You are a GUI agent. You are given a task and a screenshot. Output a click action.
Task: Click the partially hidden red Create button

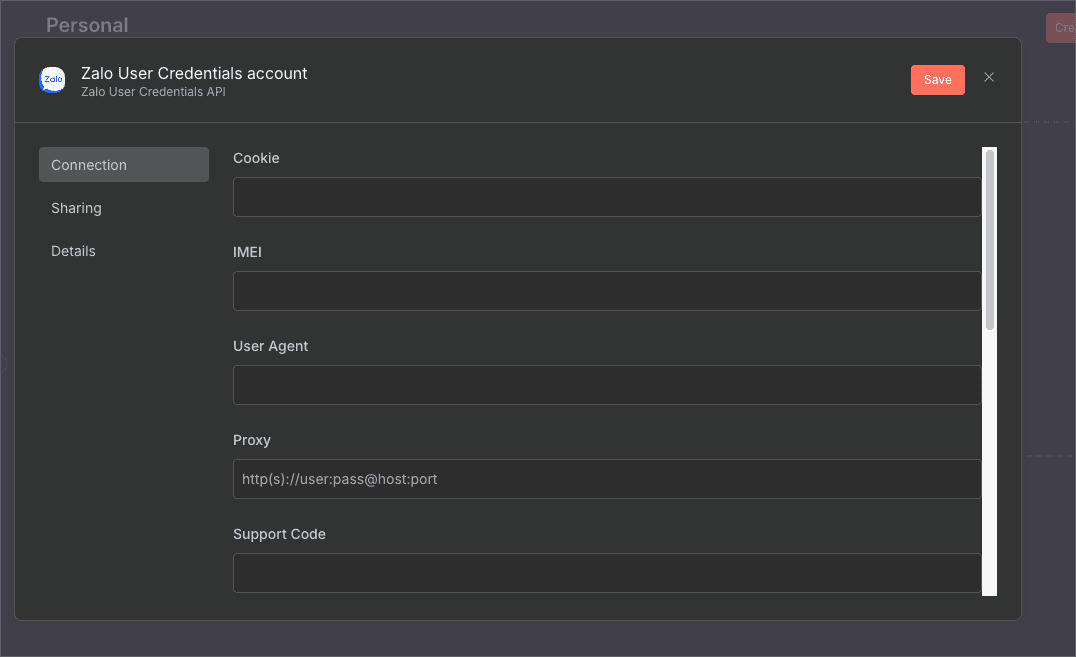pos(1061,28)
